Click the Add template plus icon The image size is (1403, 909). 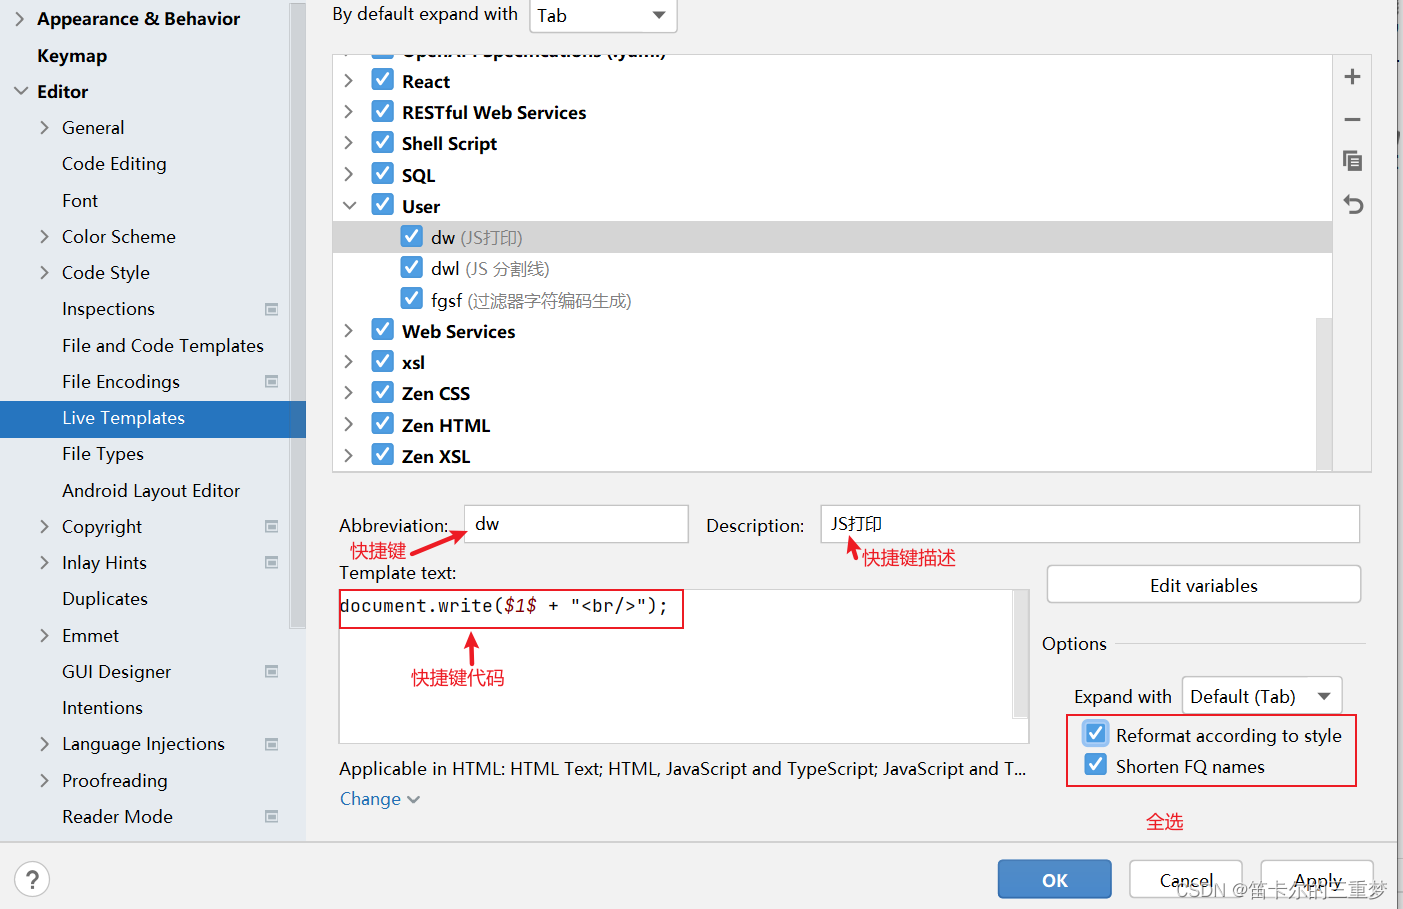pos(1352,77)
